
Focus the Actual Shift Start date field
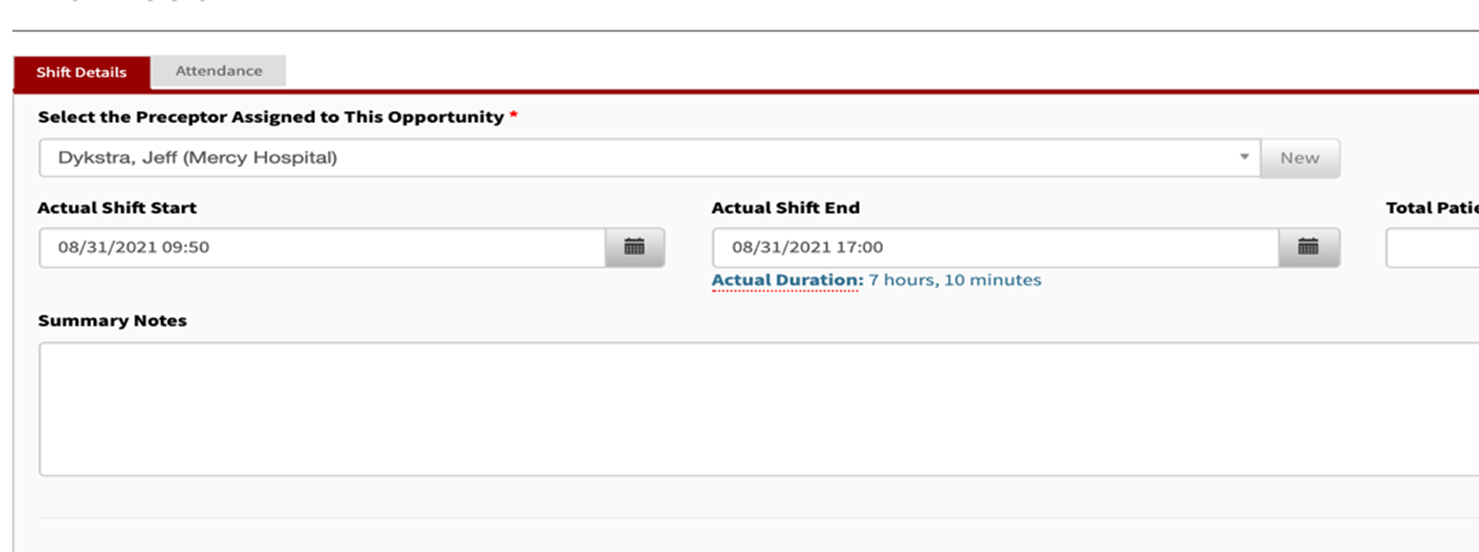[x=322, y=247]
